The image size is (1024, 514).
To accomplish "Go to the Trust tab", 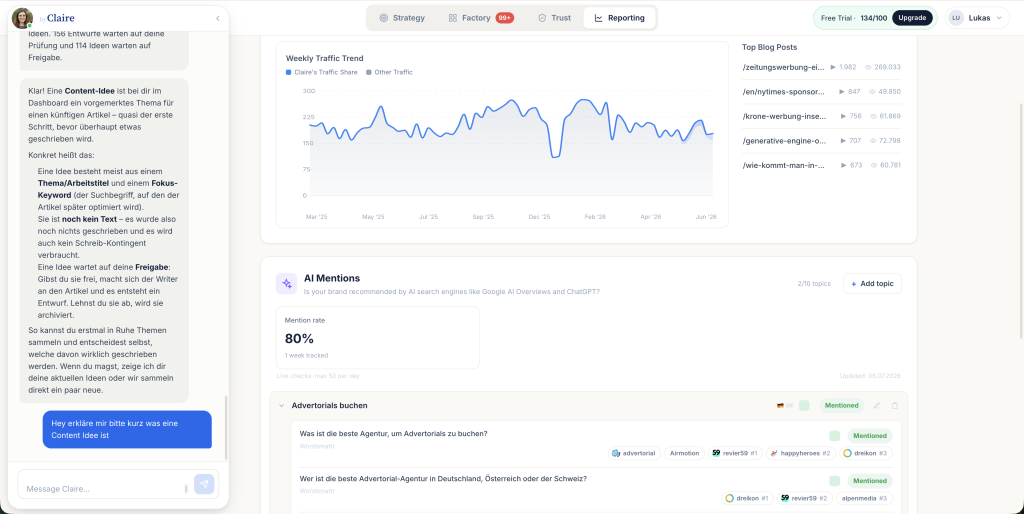I will pos(554,18).
